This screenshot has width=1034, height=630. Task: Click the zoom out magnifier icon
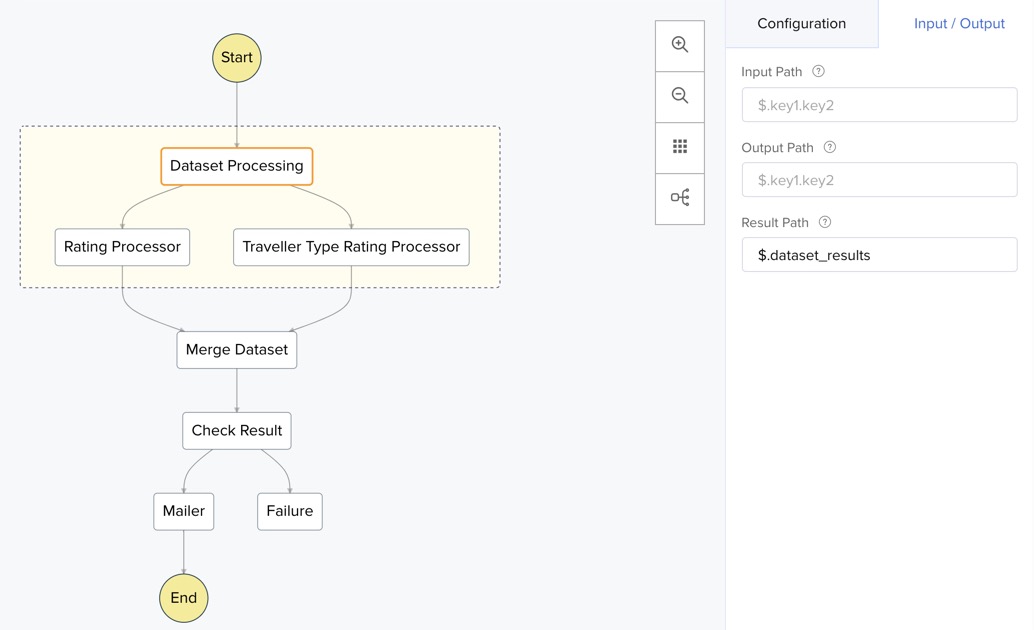pos(680,96)
